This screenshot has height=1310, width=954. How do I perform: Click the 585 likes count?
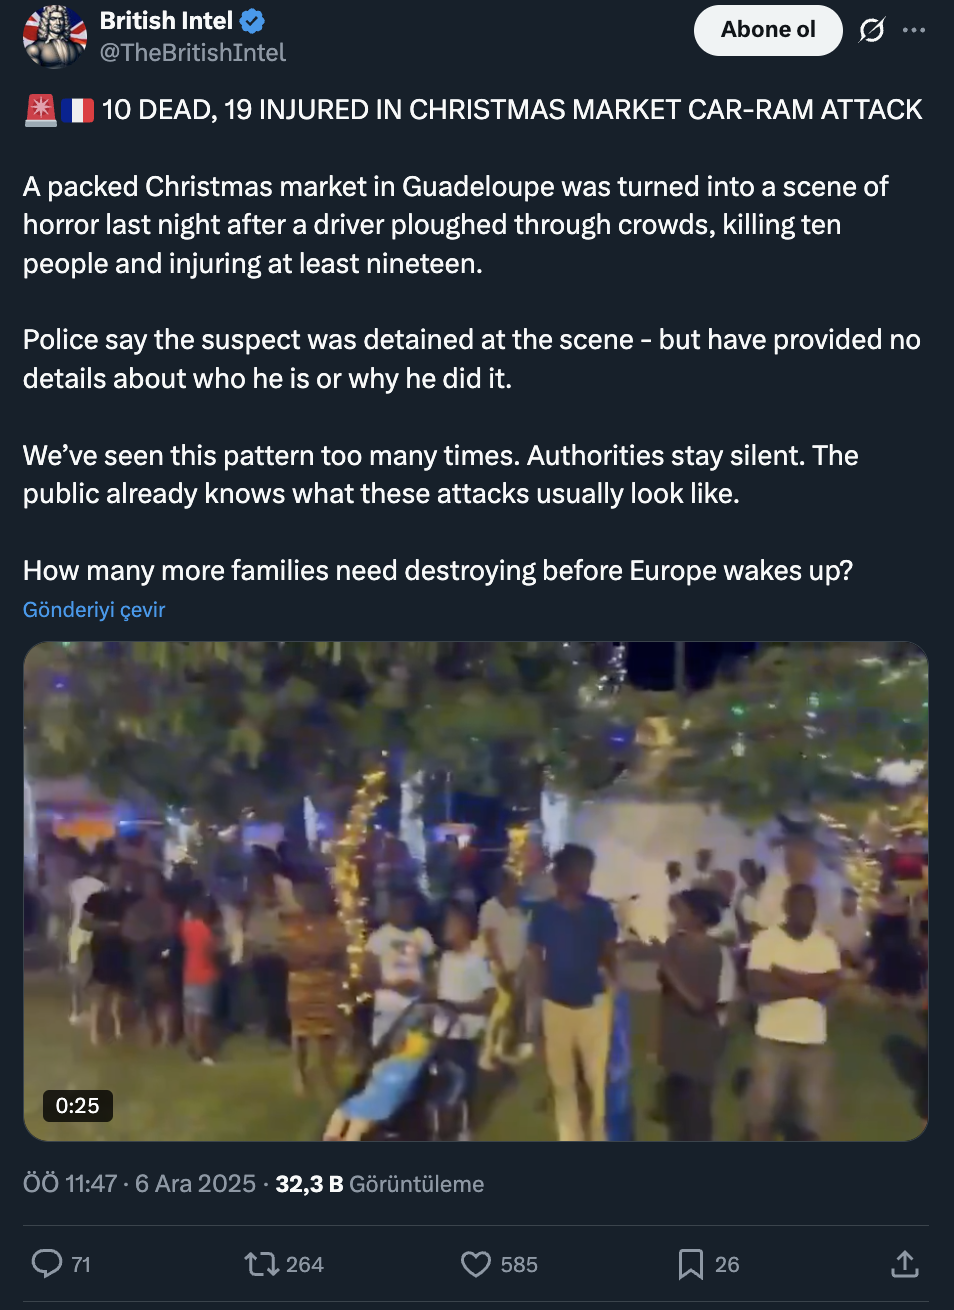pos(519,1265)
